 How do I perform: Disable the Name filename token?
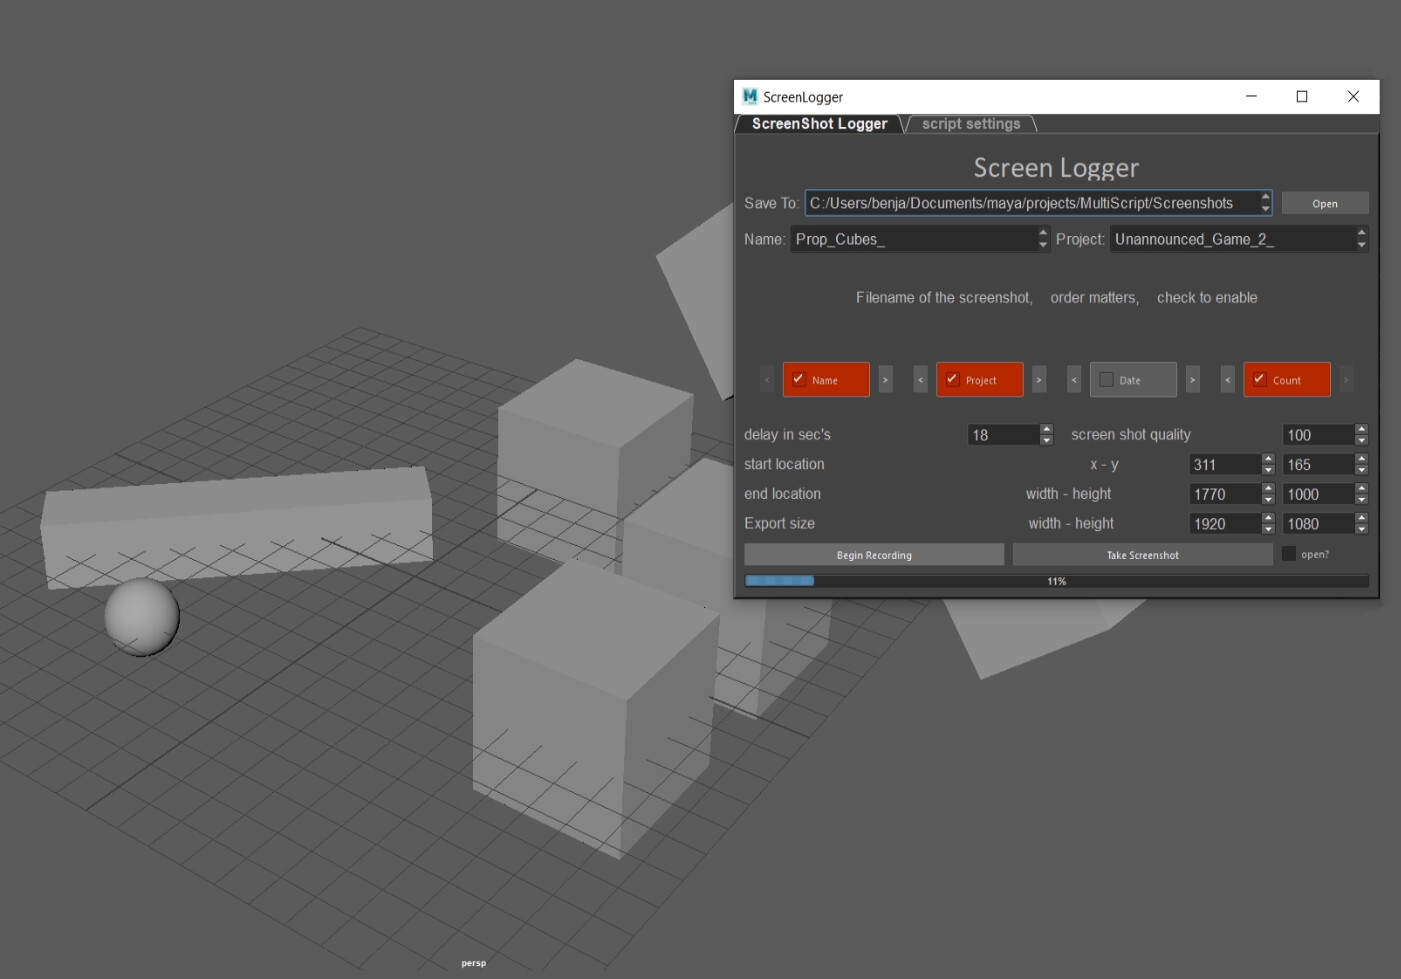click(798, 379)
